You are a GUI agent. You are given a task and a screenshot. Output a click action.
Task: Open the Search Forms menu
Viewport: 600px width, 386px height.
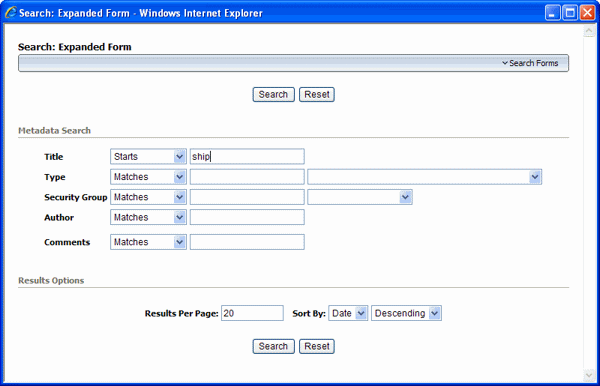(530, 63)
